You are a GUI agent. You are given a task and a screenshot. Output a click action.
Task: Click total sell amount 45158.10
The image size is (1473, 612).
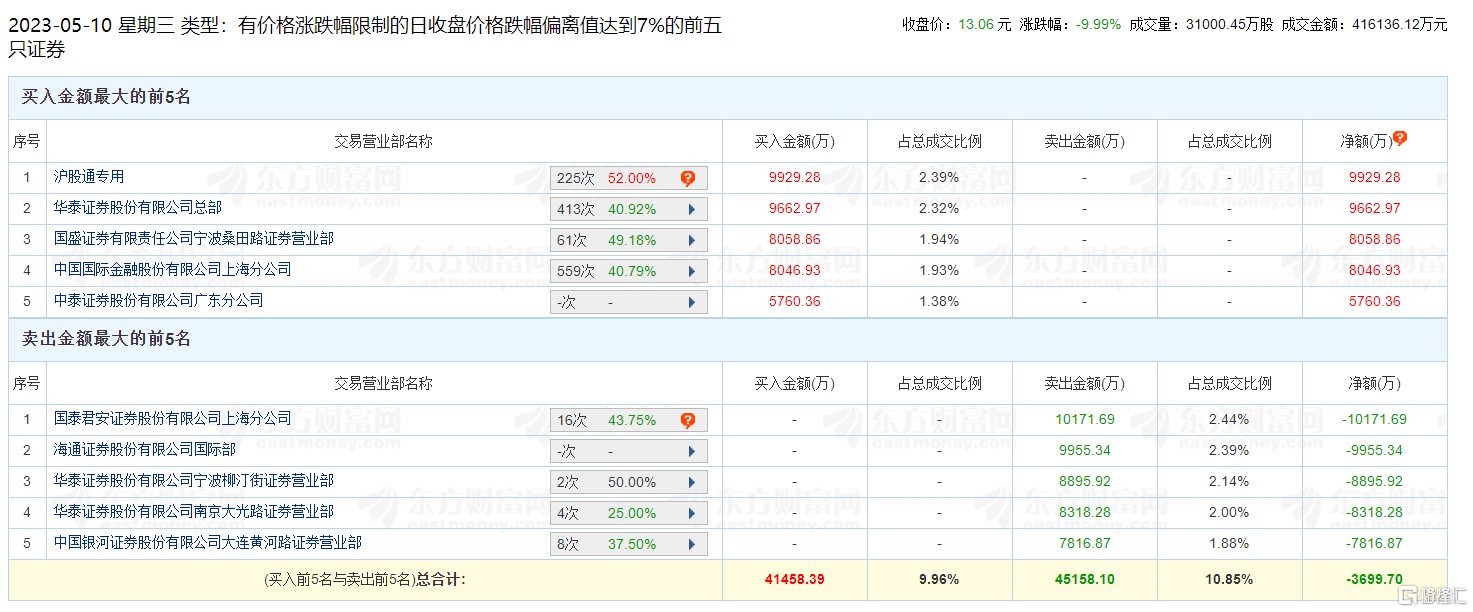pyautogui.click(x=1085, y=580)
